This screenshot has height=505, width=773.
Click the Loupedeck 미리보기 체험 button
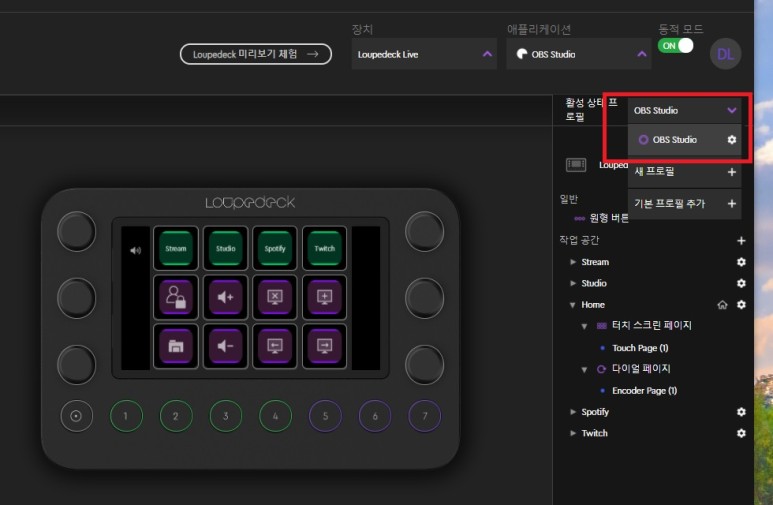pyautogui.click(x=256, y=54)
